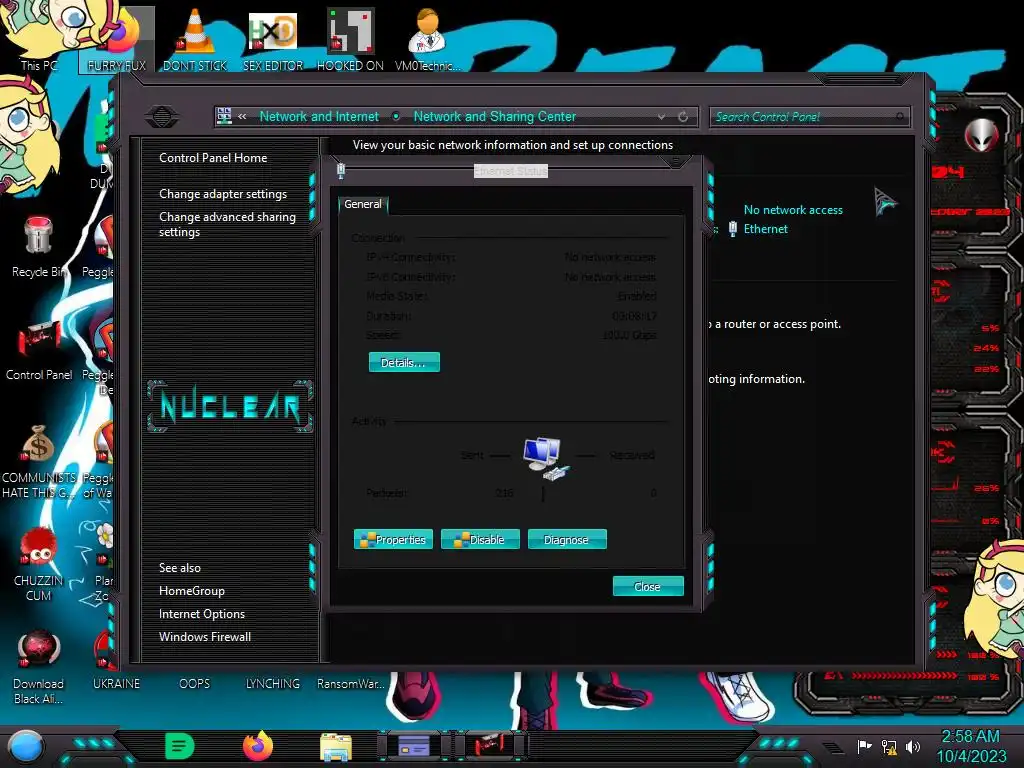Open Control Panel desktop icon
This screenshot has width=1024, height=768.
tap(39, 350)
